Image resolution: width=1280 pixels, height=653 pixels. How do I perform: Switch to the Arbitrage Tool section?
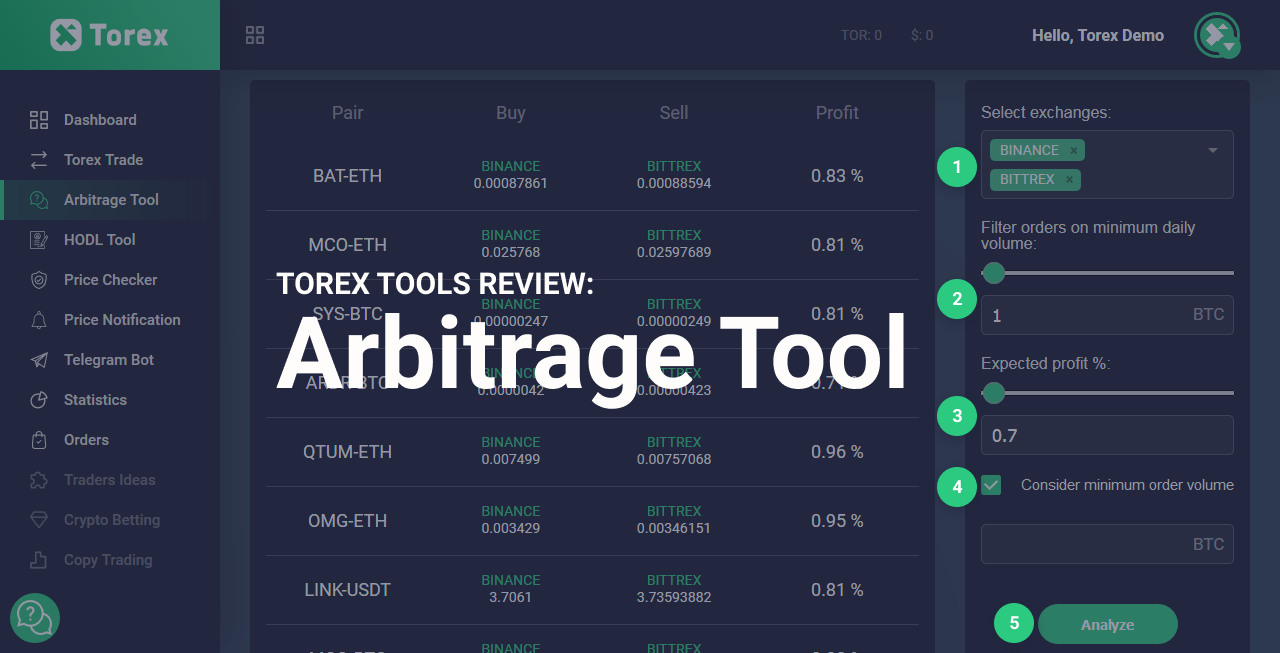coord(110,199)
